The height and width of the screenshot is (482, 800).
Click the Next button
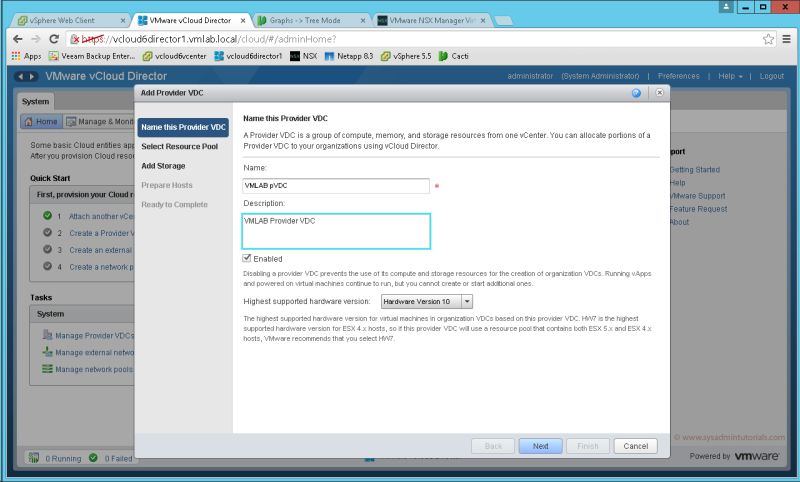coord(540,446)
